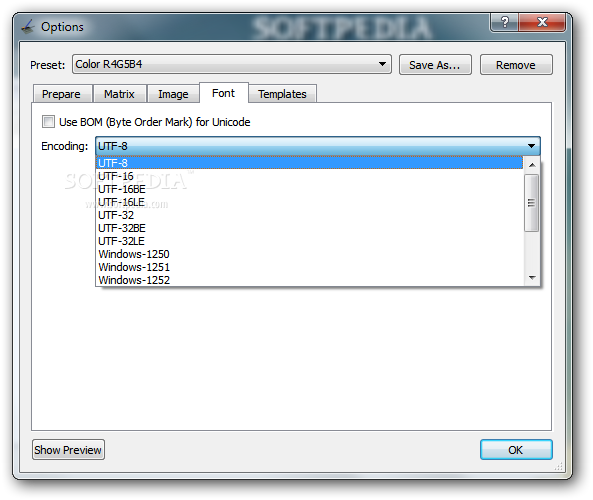The width and height of the screenshot is (593, 500).
Task: Pick Windows-1251 encoding
Action: click(x=309, y=267)
